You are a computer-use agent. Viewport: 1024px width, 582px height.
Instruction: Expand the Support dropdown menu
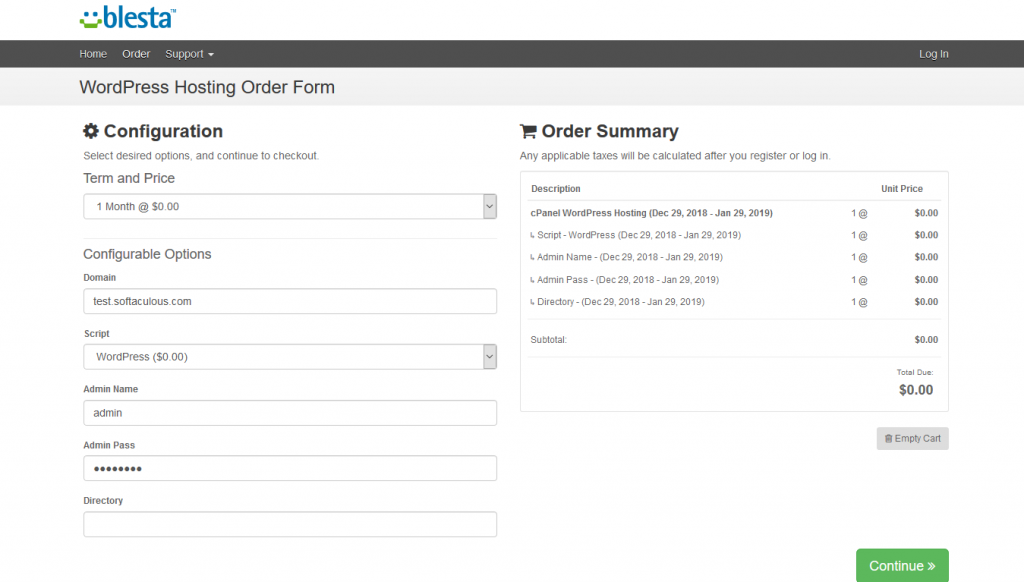pyautogui.click(x=189, y=54)
